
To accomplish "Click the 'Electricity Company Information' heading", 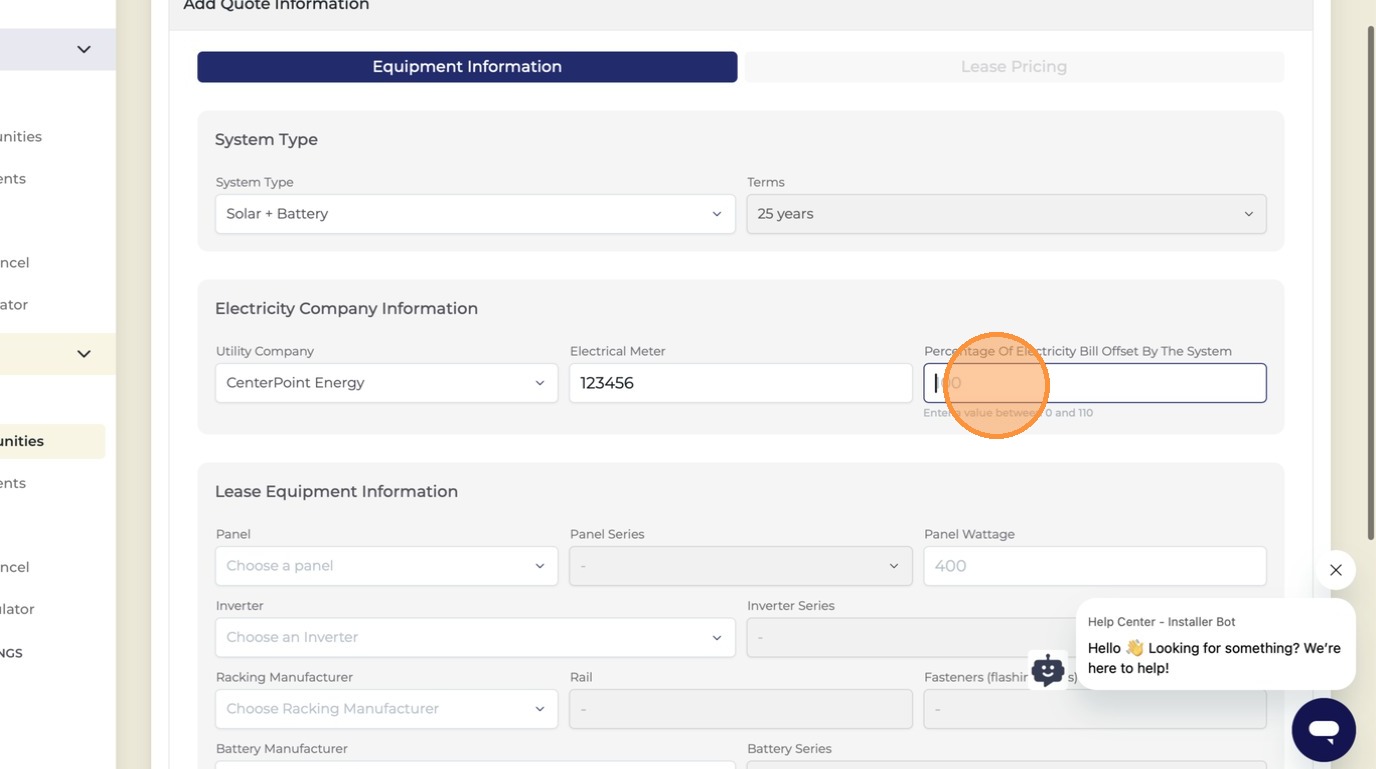I will coord(346,309).
